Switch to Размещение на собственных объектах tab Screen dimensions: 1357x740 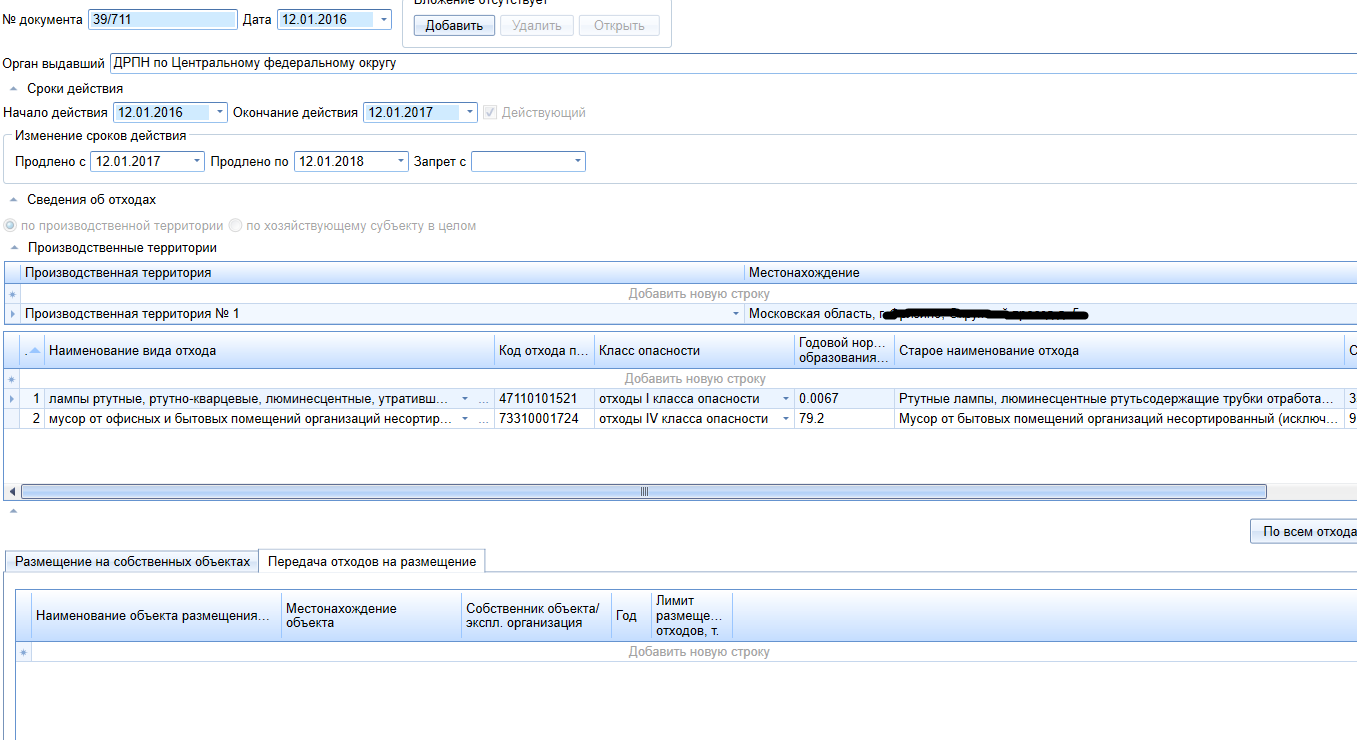point(132,561)
